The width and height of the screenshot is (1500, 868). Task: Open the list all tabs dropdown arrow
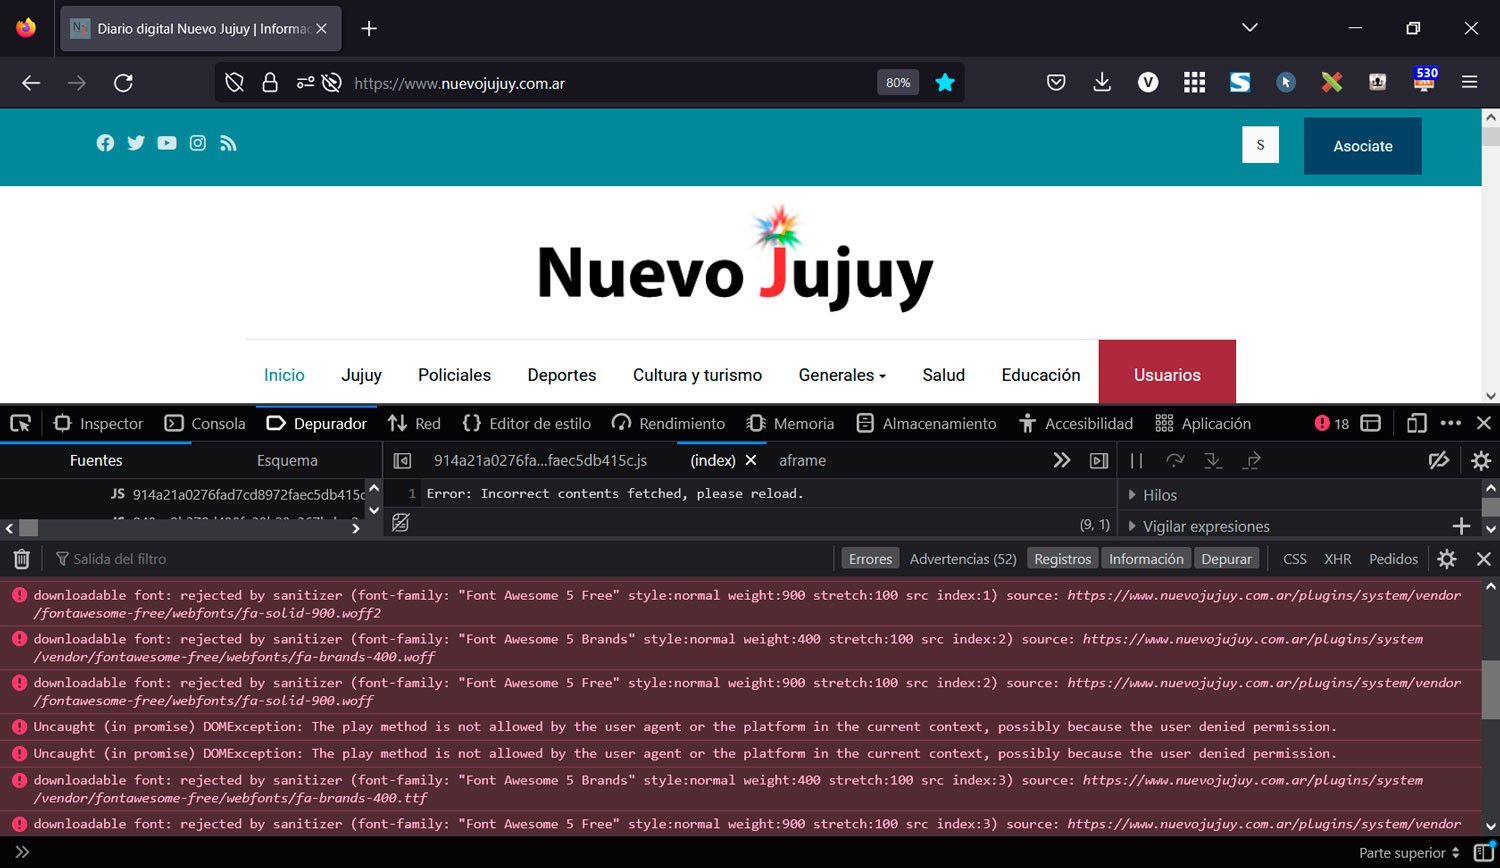[x=1250, y=28]
